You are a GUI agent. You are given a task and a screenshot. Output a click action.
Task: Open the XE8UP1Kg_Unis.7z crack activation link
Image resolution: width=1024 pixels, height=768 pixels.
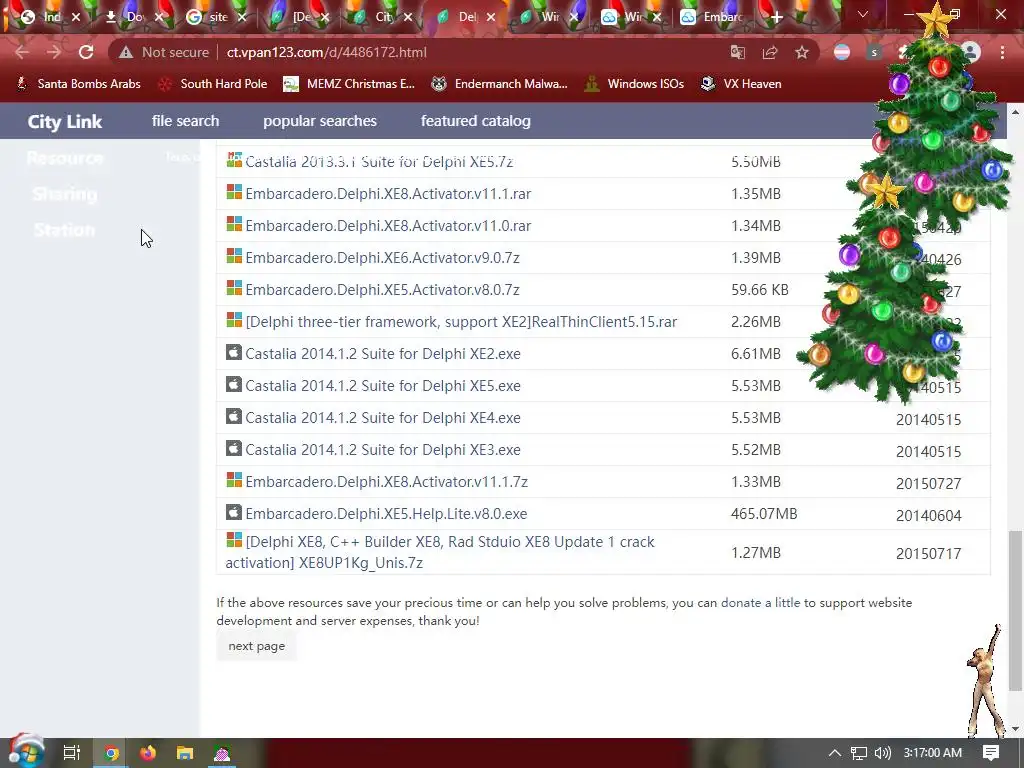click(x=440, y=552)
